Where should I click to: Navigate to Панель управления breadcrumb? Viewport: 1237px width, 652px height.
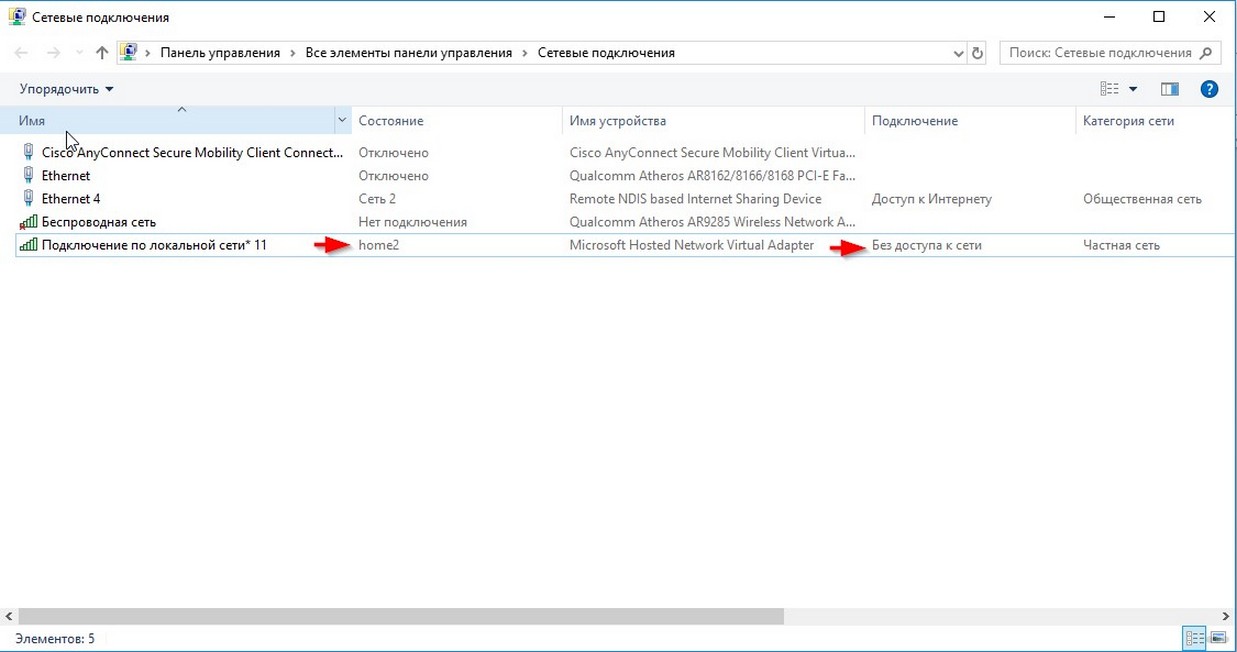pyautogui.click(x=220, y=53)
